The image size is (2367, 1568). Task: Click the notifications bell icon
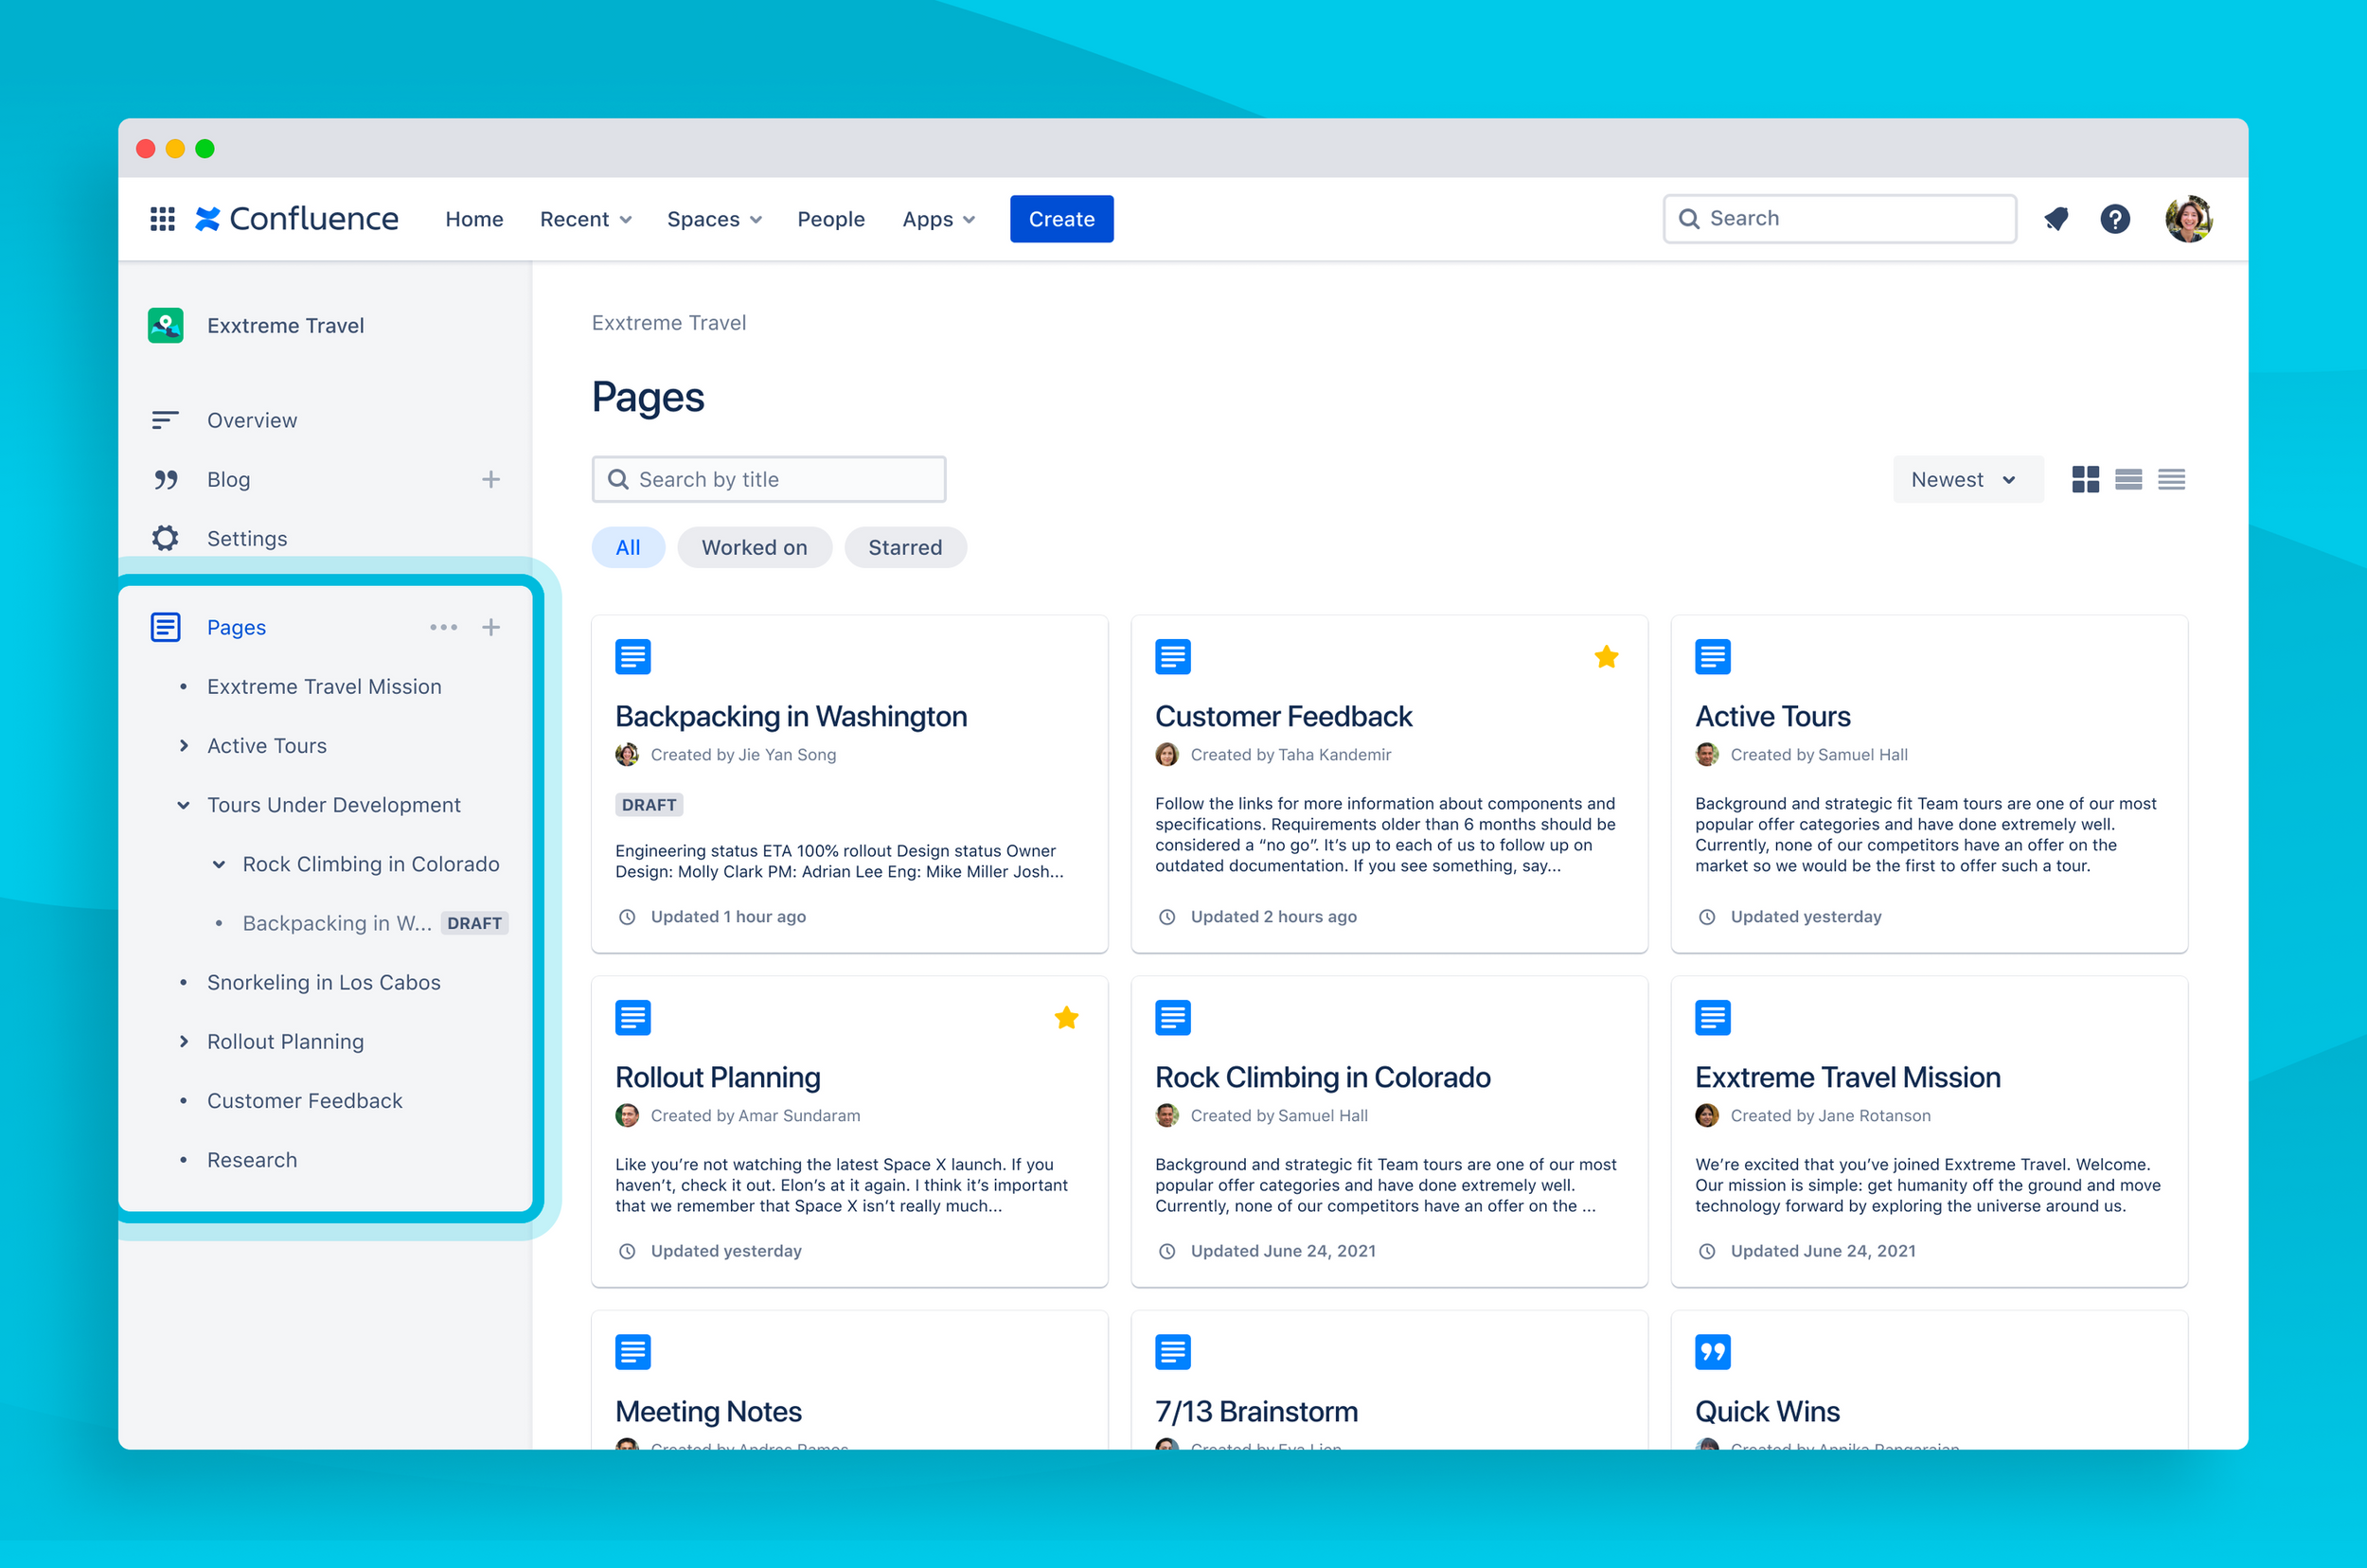[2056, 219]
